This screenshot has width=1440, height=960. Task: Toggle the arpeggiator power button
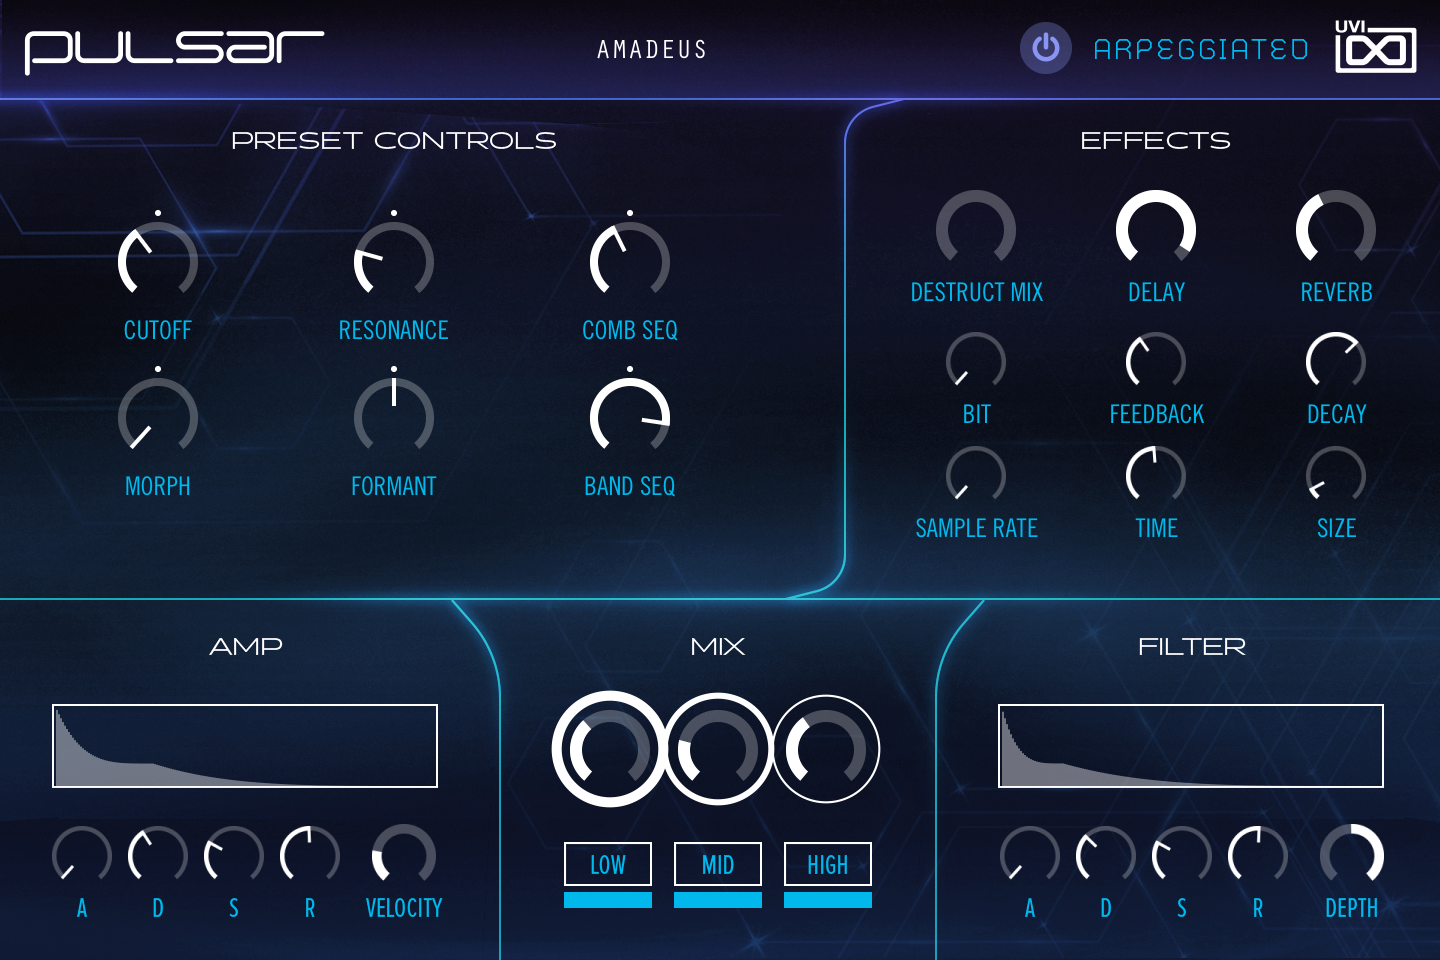pyautogui.click(x=1045, y=48)
